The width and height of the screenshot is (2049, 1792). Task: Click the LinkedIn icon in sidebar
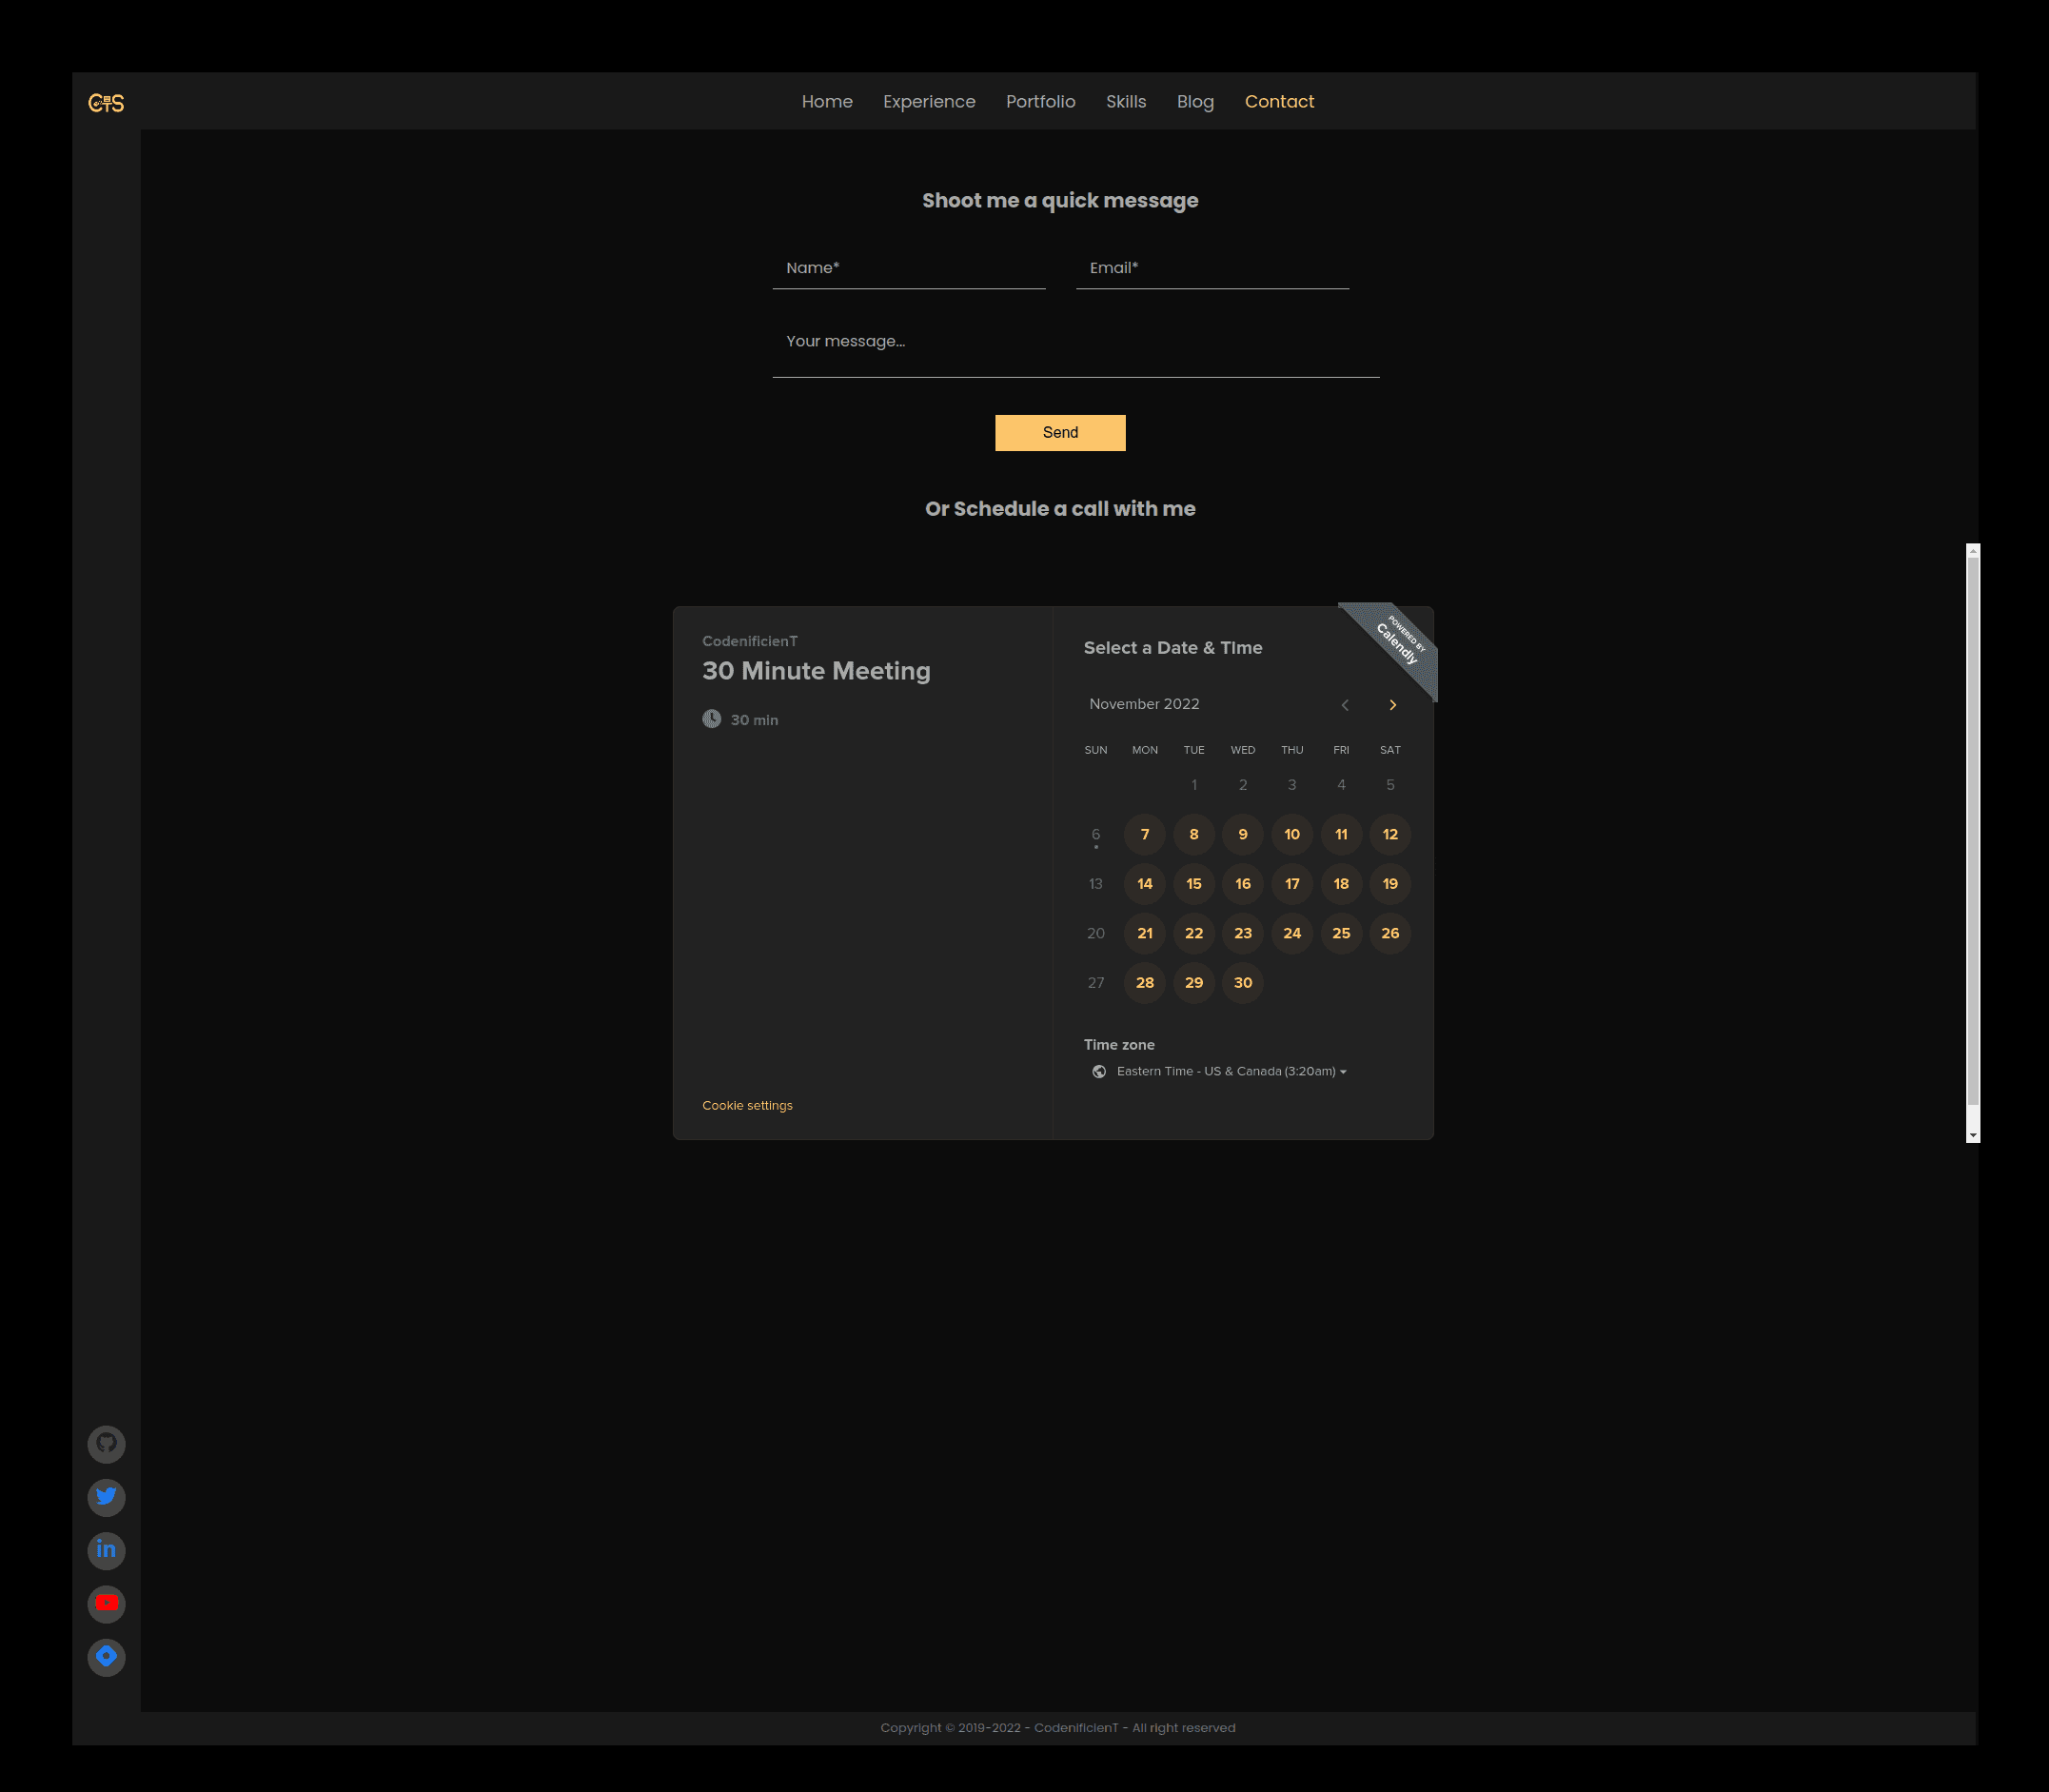(x=108, y=1550)
